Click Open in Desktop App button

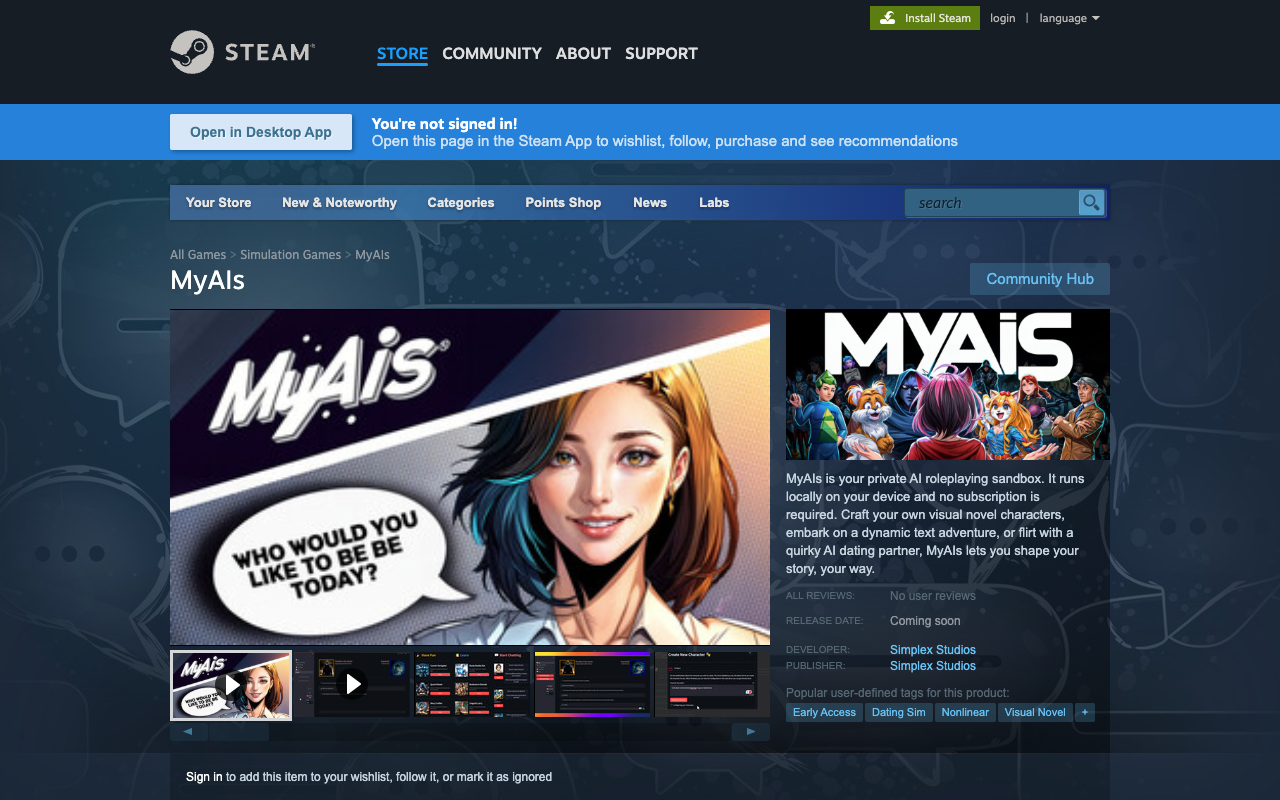tap(261, 132)
